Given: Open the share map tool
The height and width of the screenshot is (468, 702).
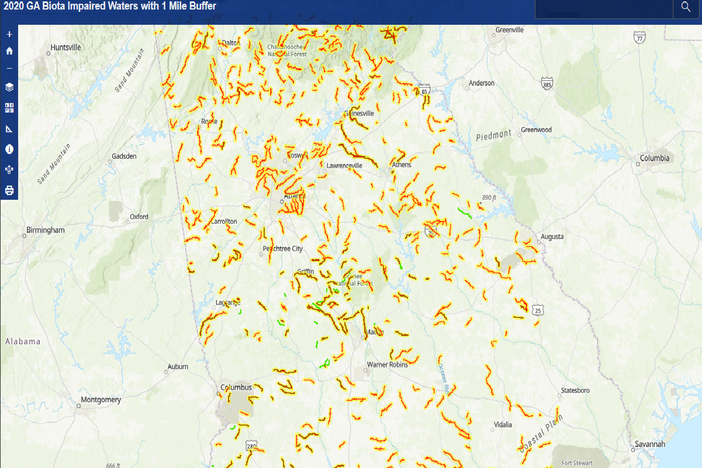Looking at the screenshot, I should tap(9, 169).
